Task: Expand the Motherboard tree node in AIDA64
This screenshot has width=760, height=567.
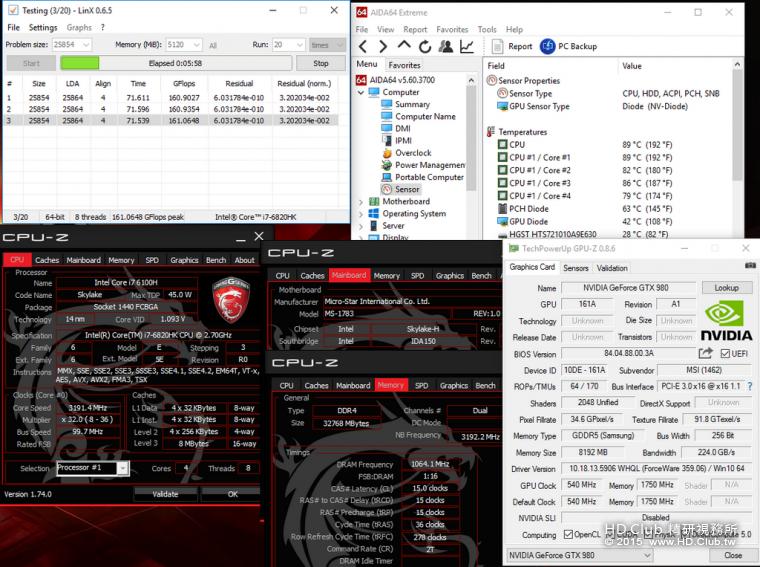Action: click(361, 201)
